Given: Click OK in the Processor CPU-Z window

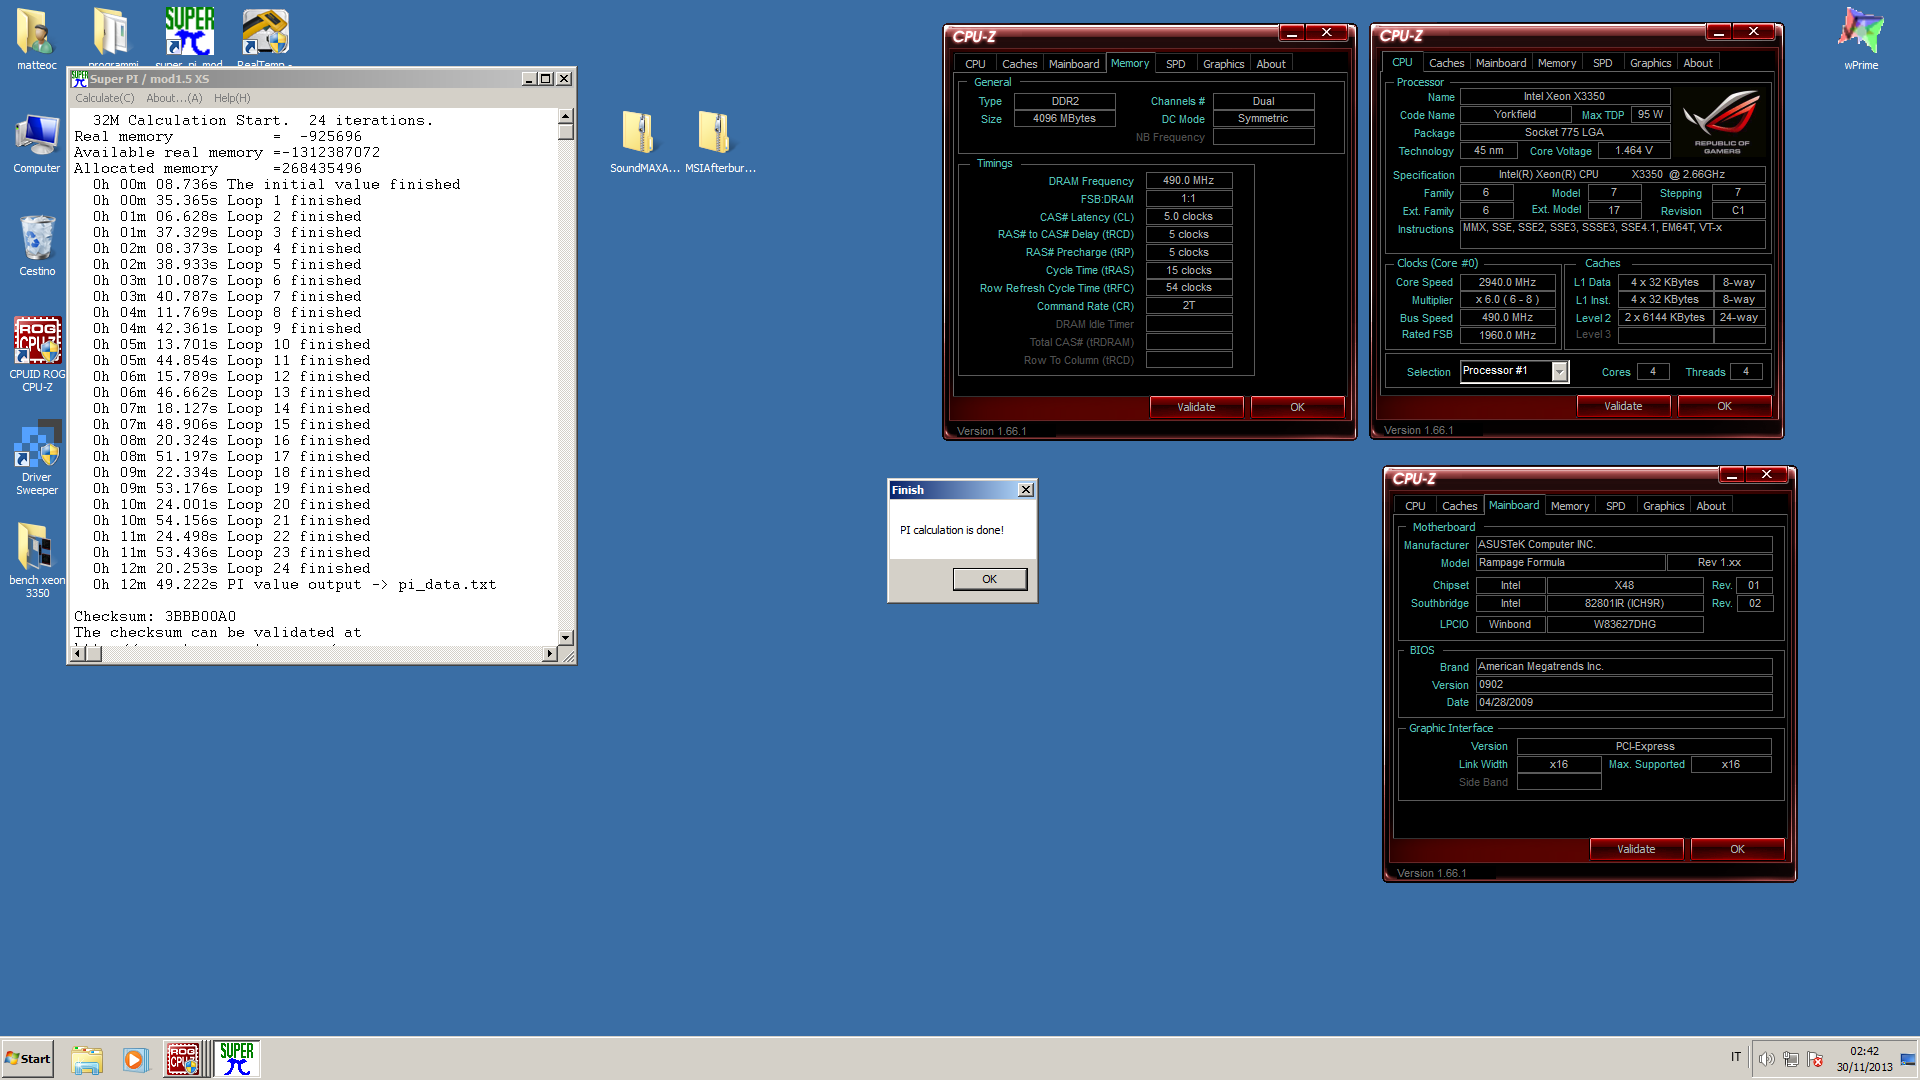Looking at the screenshot, I should (x=1724, y=406).
